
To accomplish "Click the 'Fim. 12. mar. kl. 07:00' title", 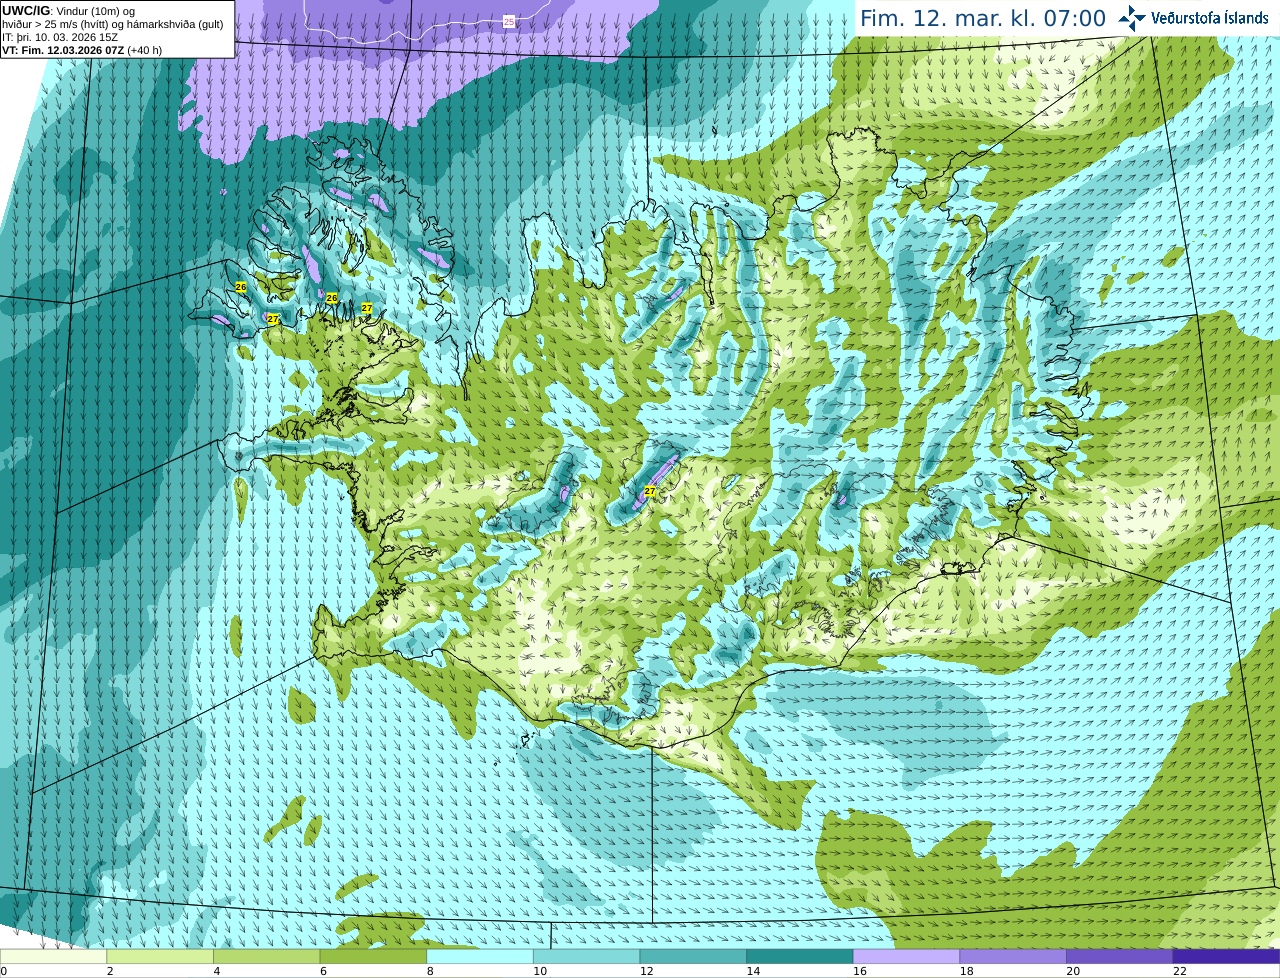I will tap(983, 19).
